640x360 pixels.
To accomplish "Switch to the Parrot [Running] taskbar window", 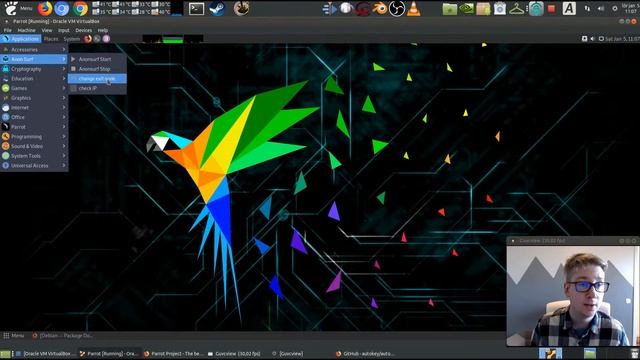I will (108, 353).
